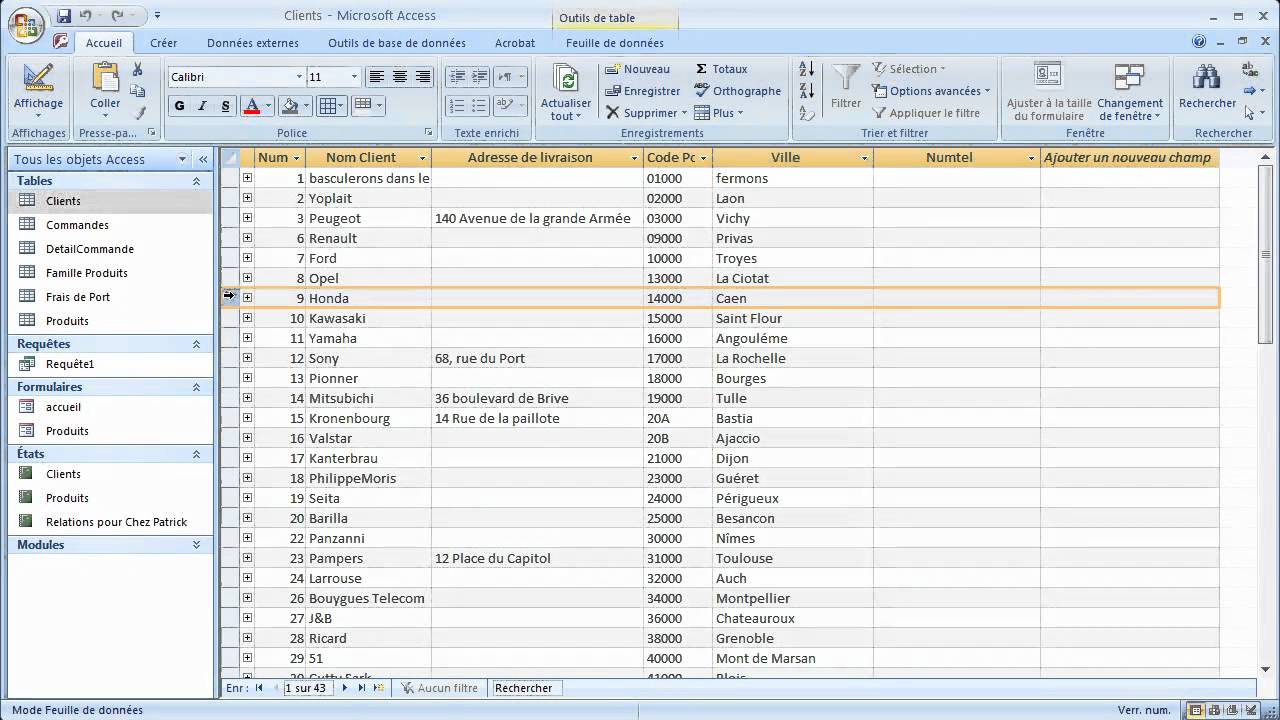The width and height of the screenshot is (1280, 720).
Task: Click the round Office button
Action: click(24, 25)
